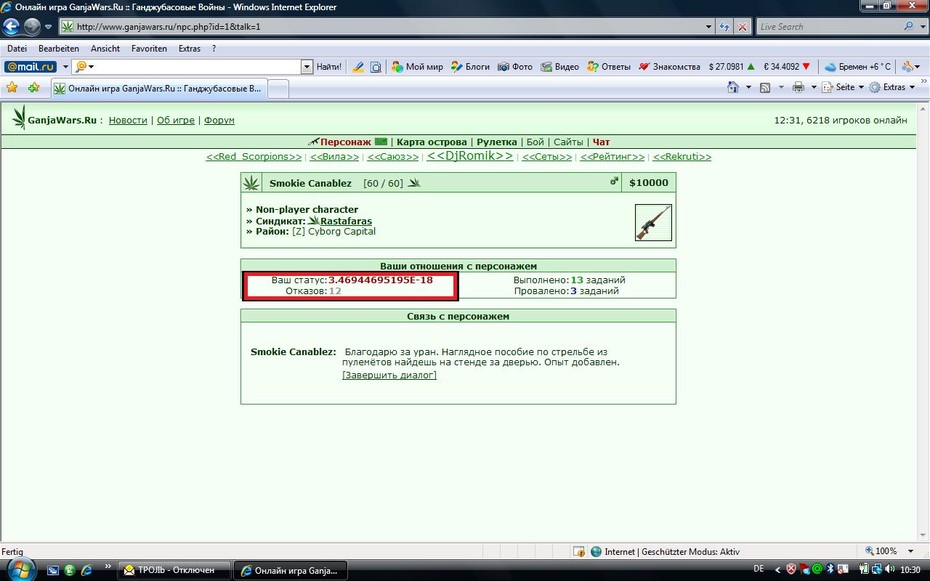Viewport: 930px width, 581px height.
Task: Click the page zoom icon beside the highlighter
Action: click(375, 67)
